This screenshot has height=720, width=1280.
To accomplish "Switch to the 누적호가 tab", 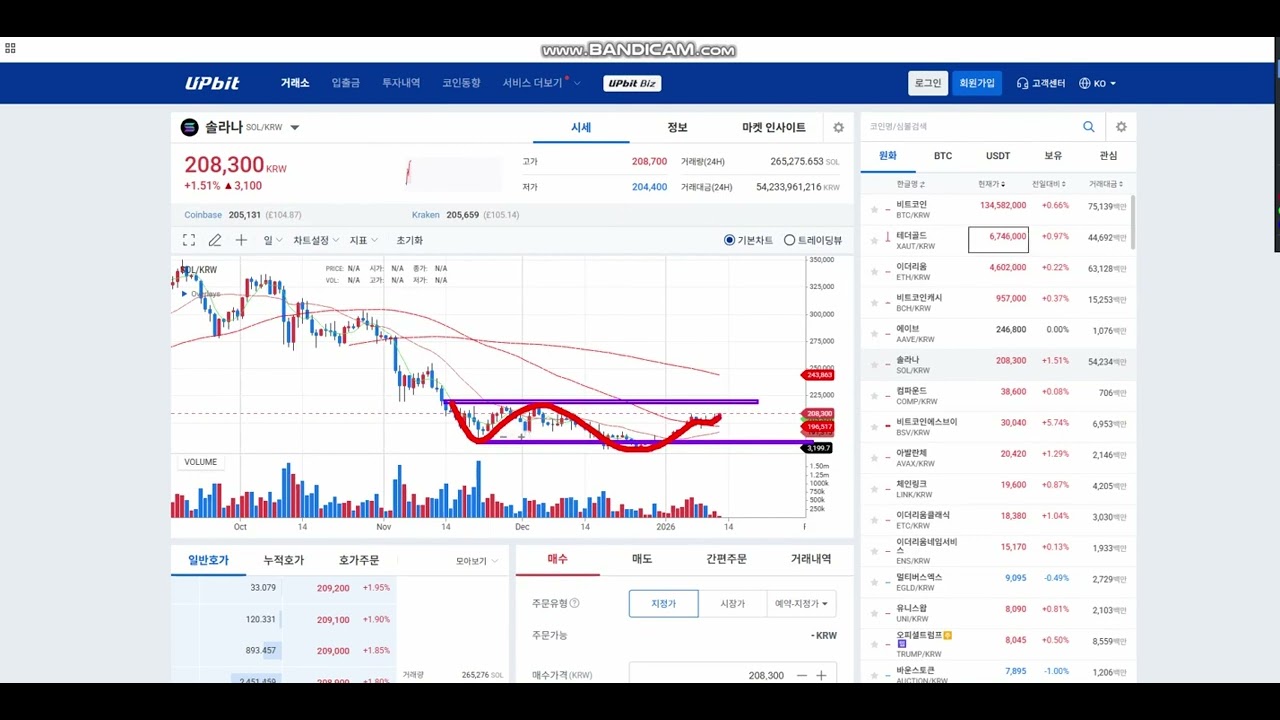I will [x=283, y=561].
